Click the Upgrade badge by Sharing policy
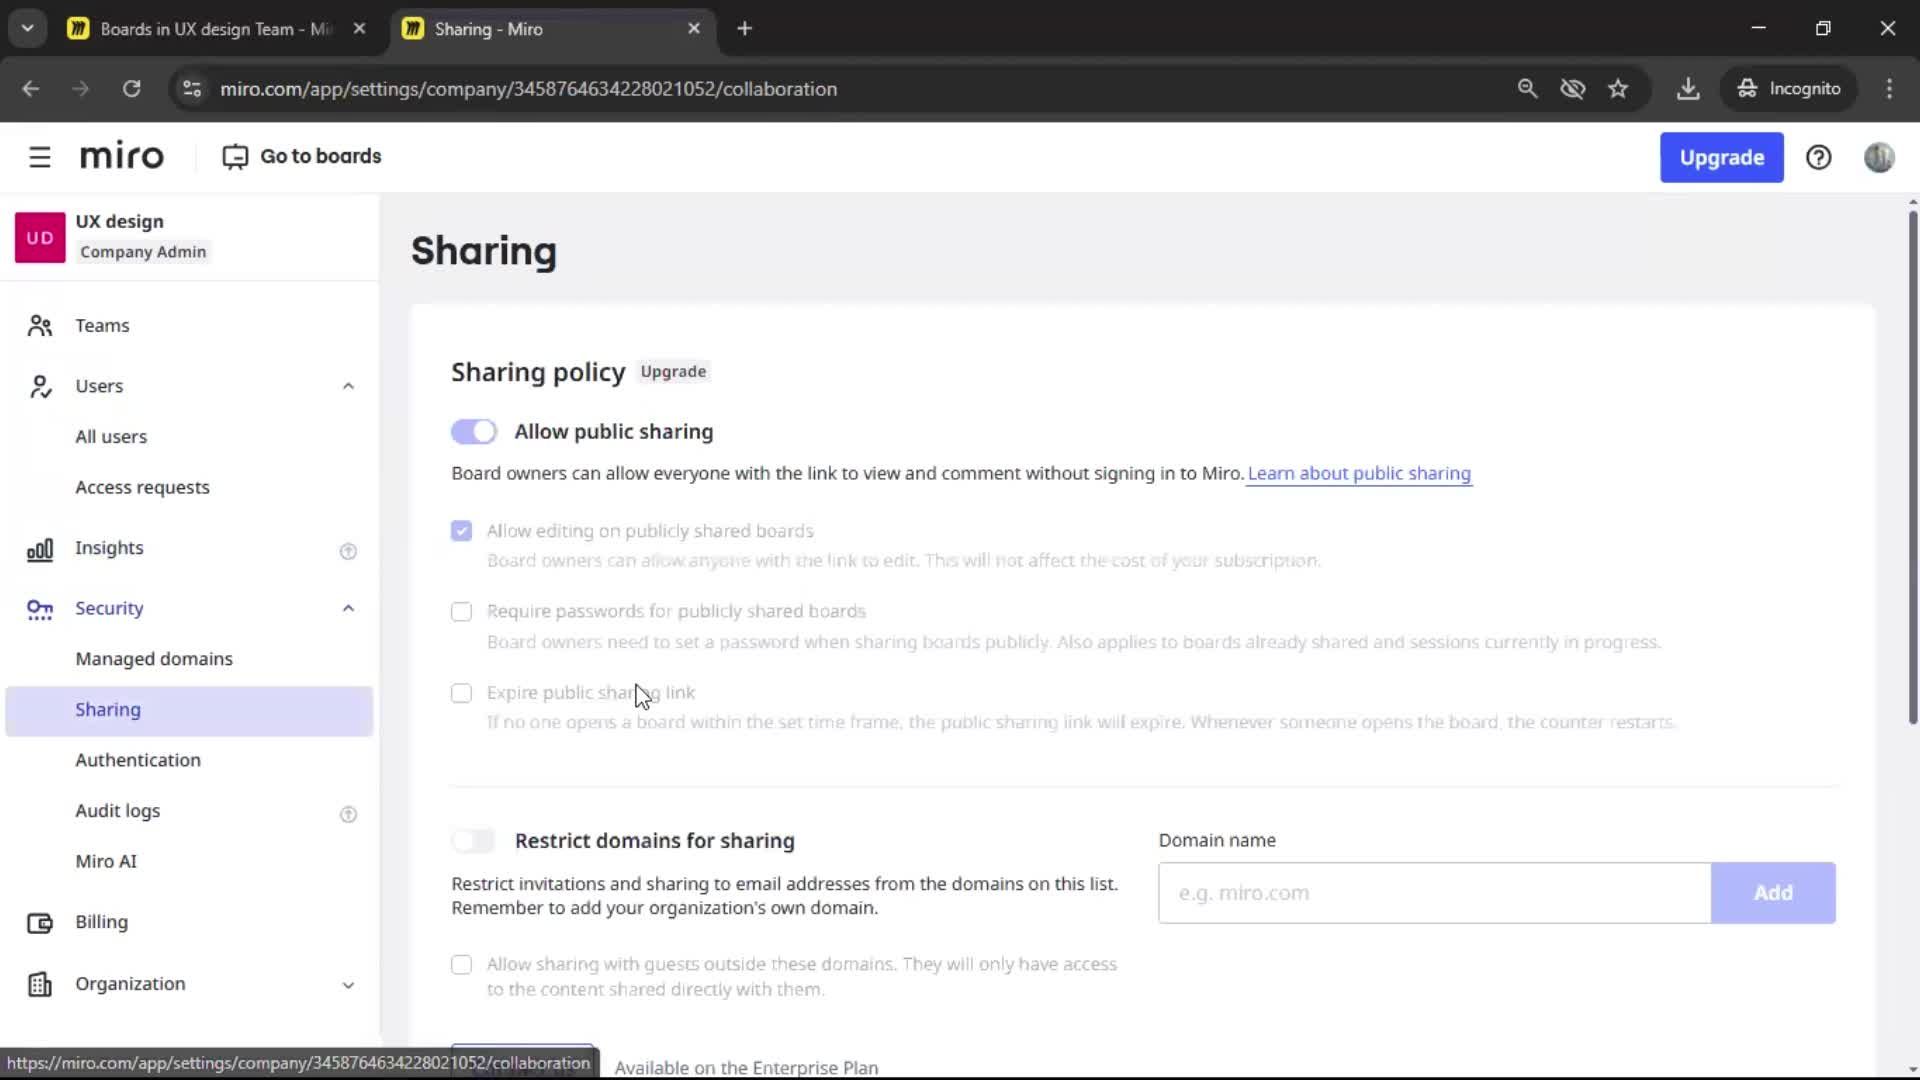This screenshot has width=1920, height=1080. pyautogui.click(x=673, y=372)
